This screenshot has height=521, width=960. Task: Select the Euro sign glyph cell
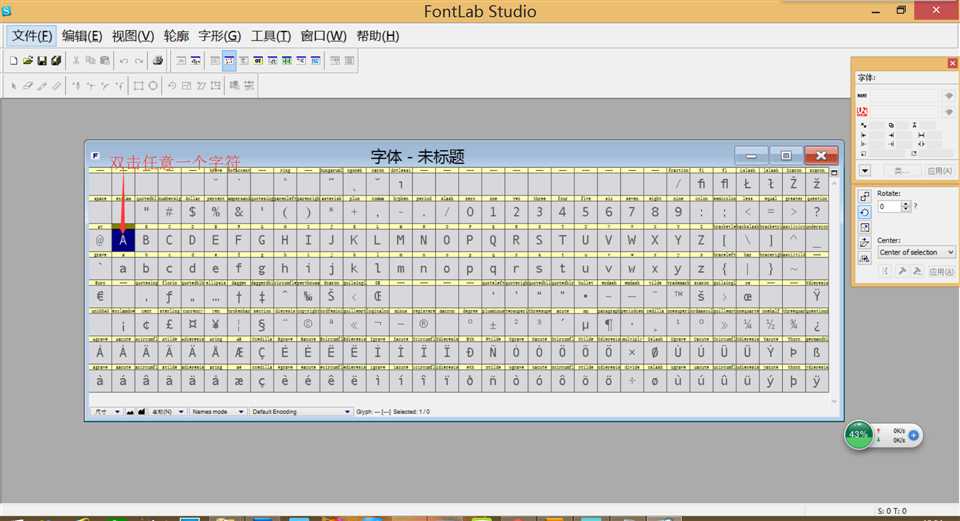click(100, 297)
